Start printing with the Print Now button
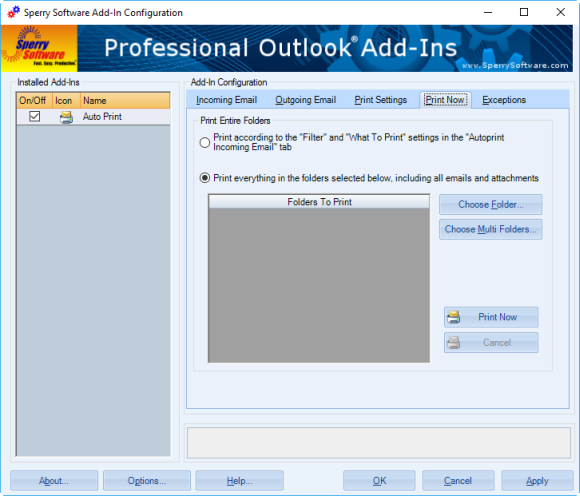580x496 pixels. (491, 317)
